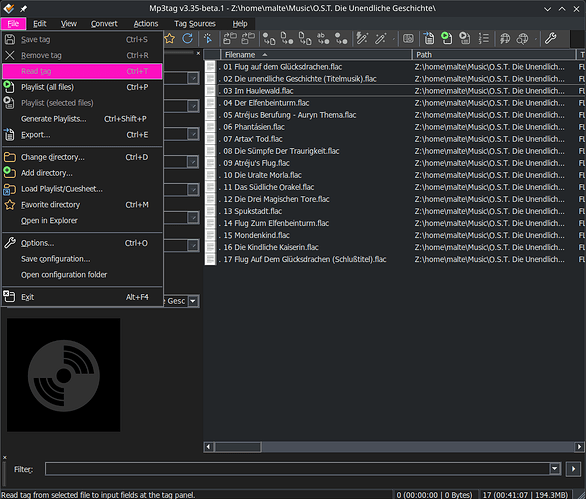This screenshot has height=499, width=586.
Task: Click the Quick Actions wand icon
Action: (x=380, y=38)
